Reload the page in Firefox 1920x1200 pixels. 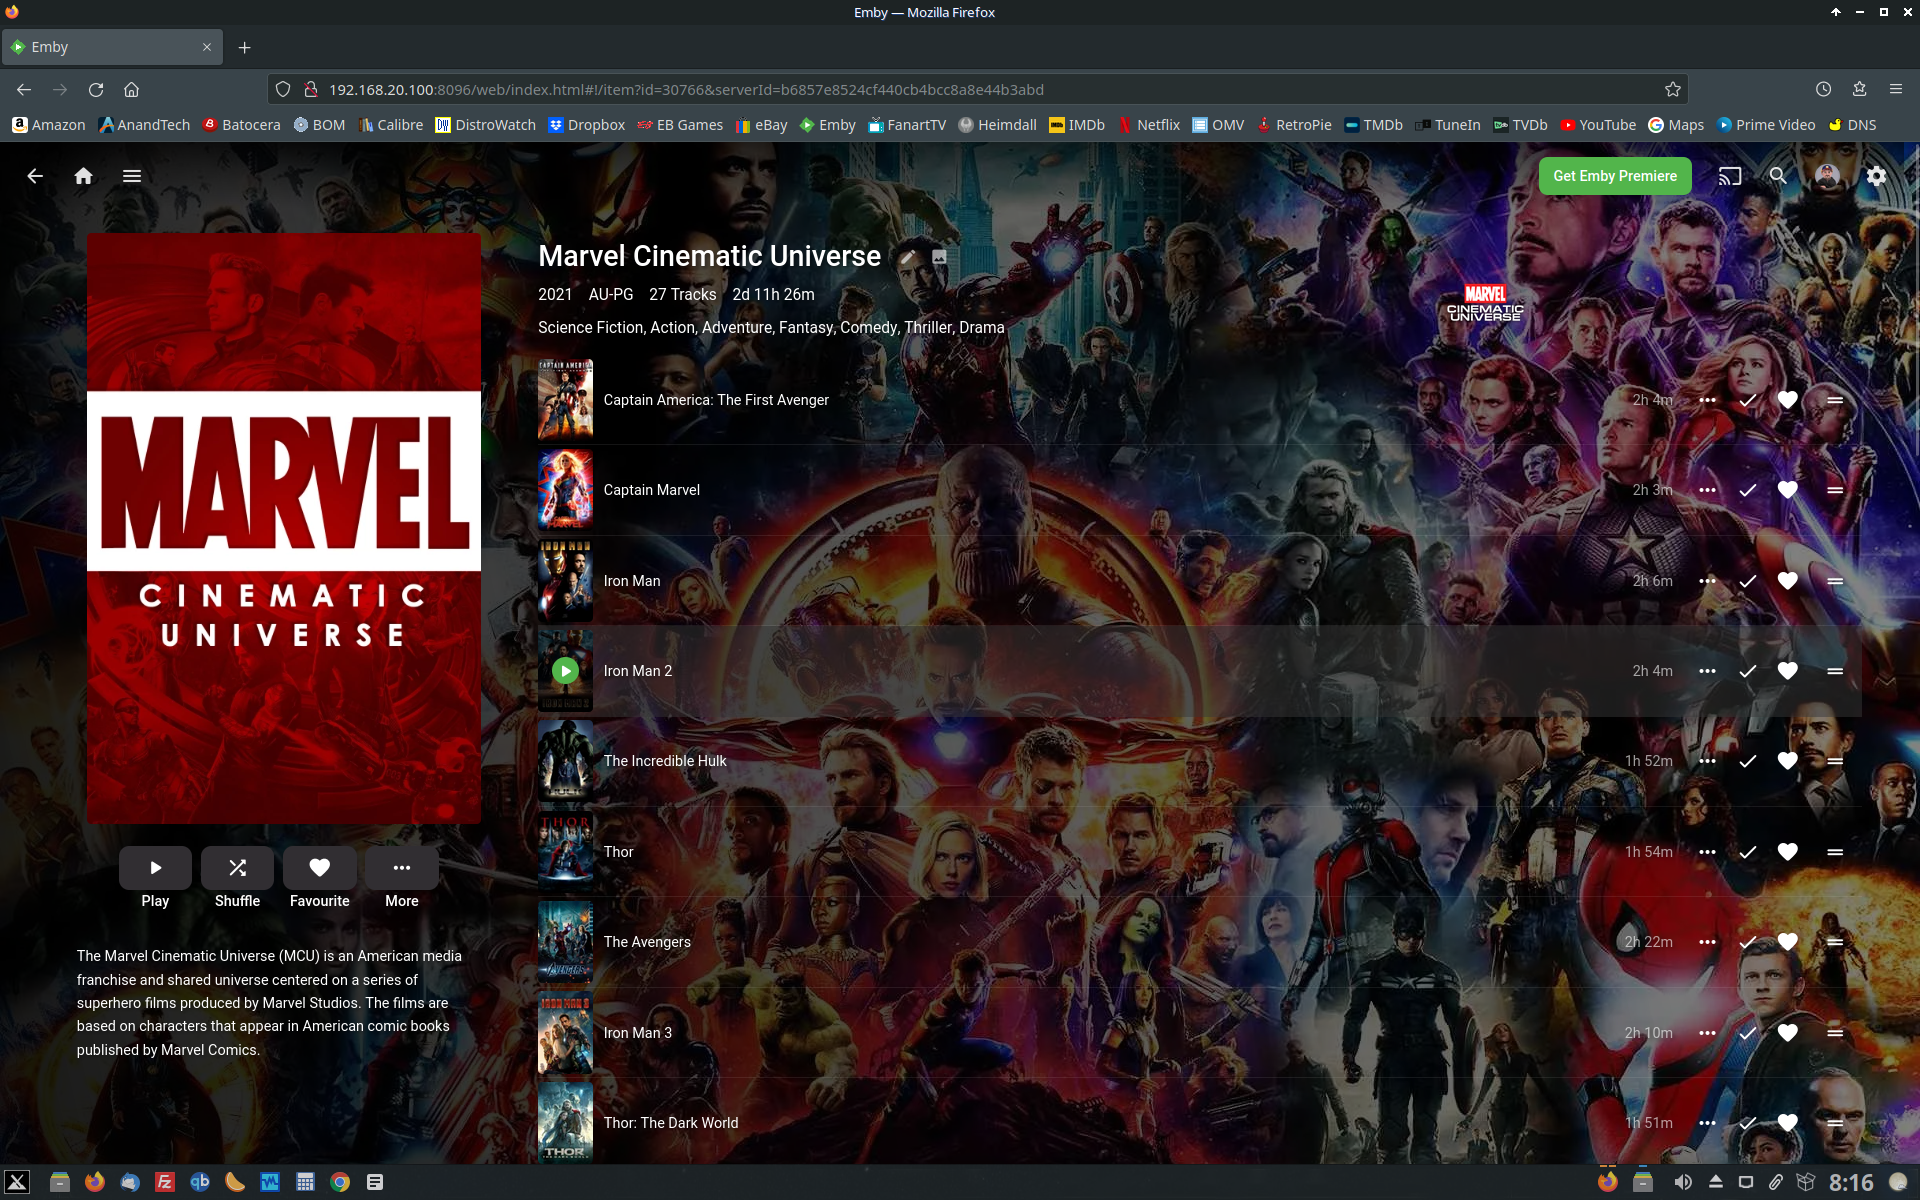click(x=96, y=89)
